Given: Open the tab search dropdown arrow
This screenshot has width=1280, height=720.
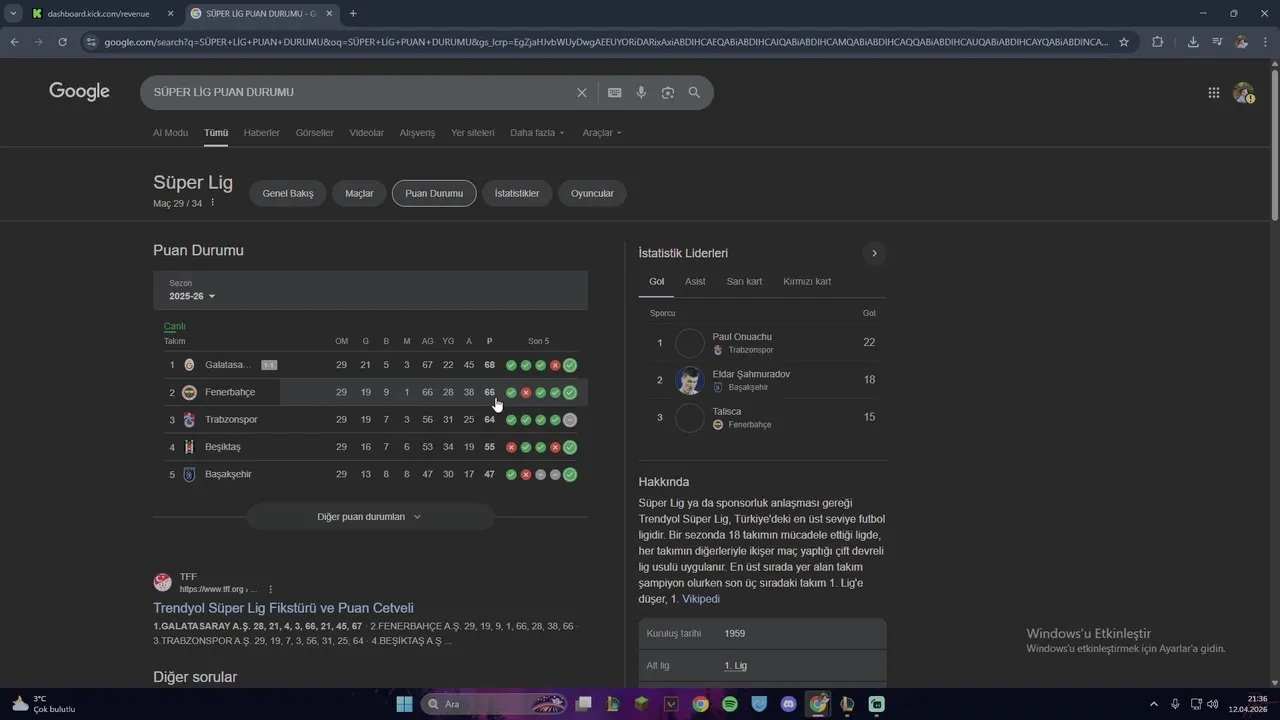Looking at the screenshot, I should pos(13,13).
